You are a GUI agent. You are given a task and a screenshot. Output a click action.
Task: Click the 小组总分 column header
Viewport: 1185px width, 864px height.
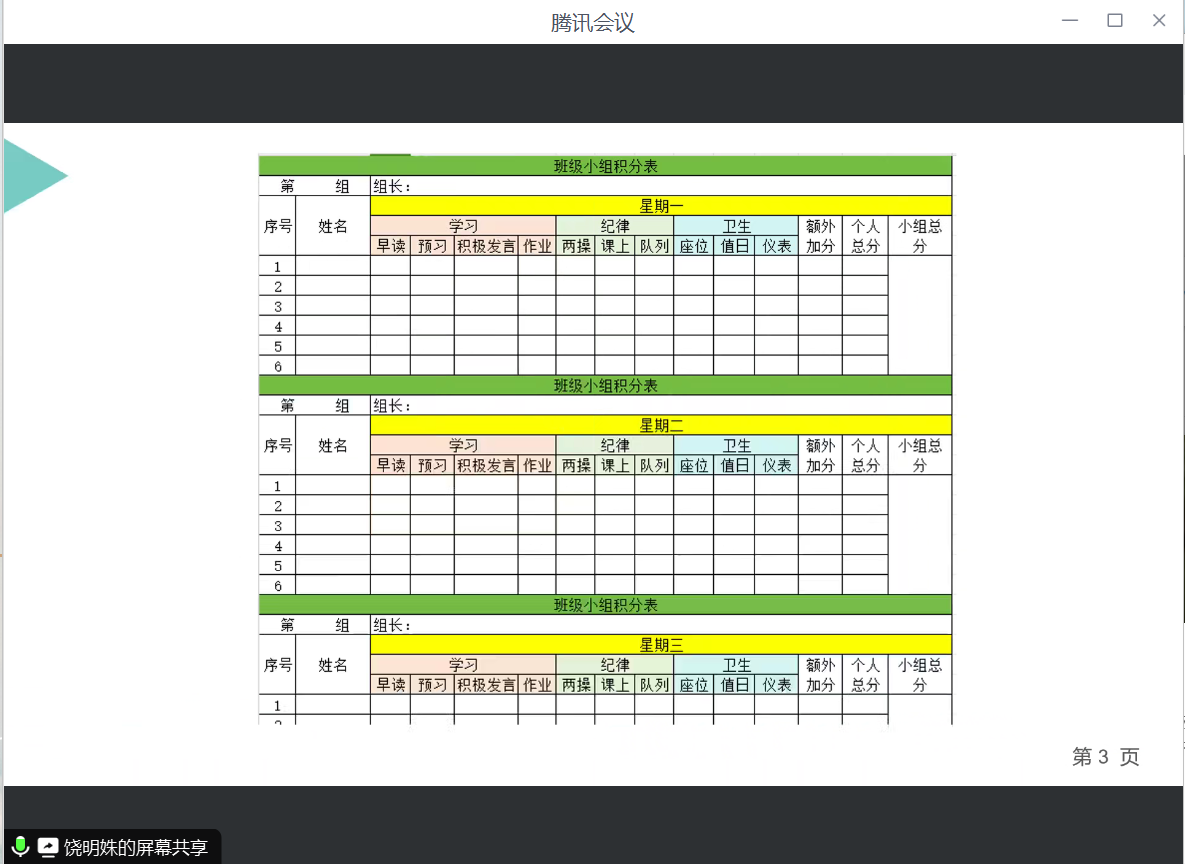[x=918, y=235]
